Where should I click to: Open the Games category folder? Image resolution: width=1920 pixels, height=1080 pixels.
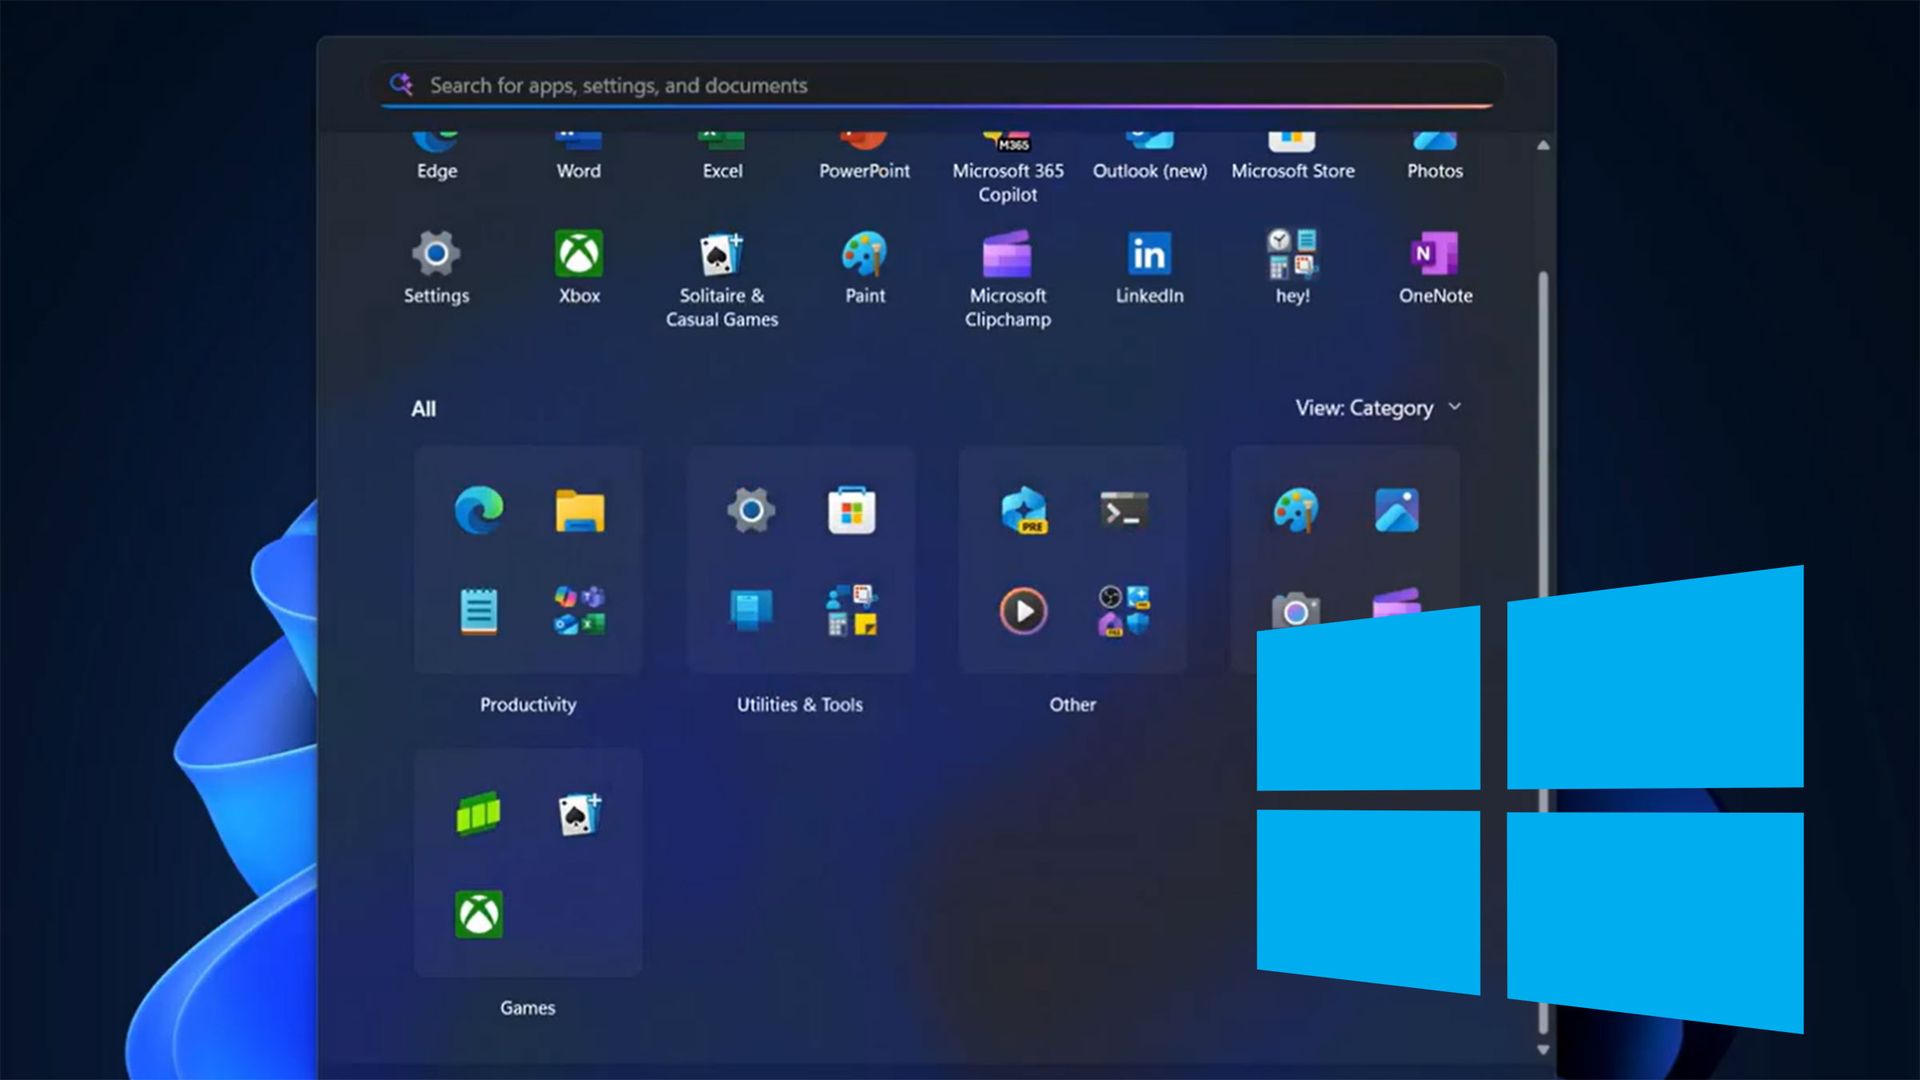click(527, 862)
